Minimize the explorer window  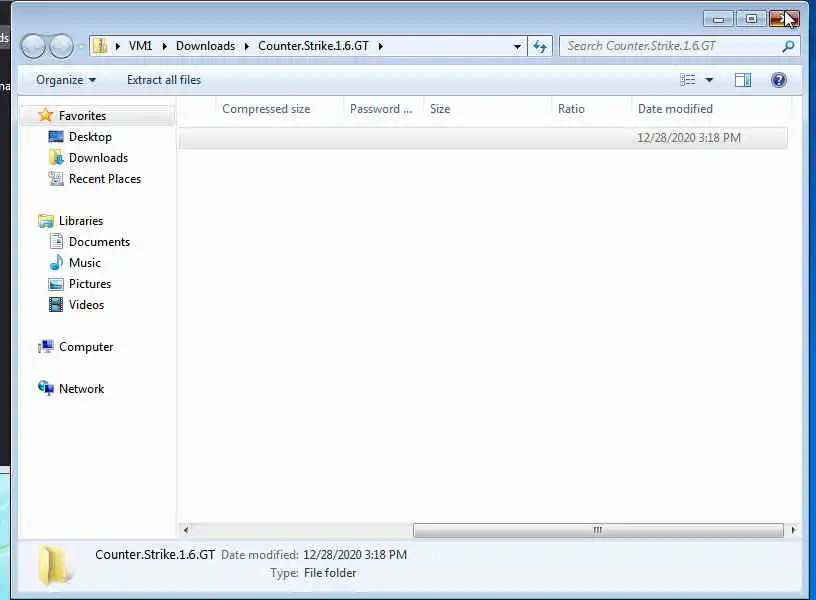(x=718, y=19)
